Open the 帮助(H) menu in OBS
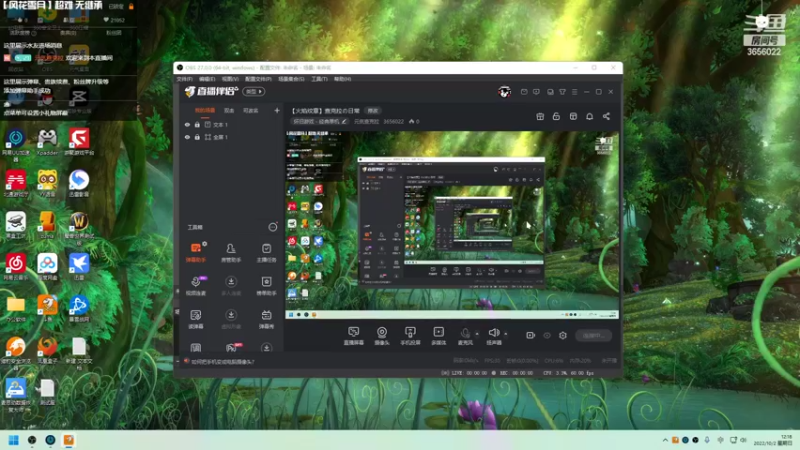Screen dimensions: 800x450 (342, 79)
